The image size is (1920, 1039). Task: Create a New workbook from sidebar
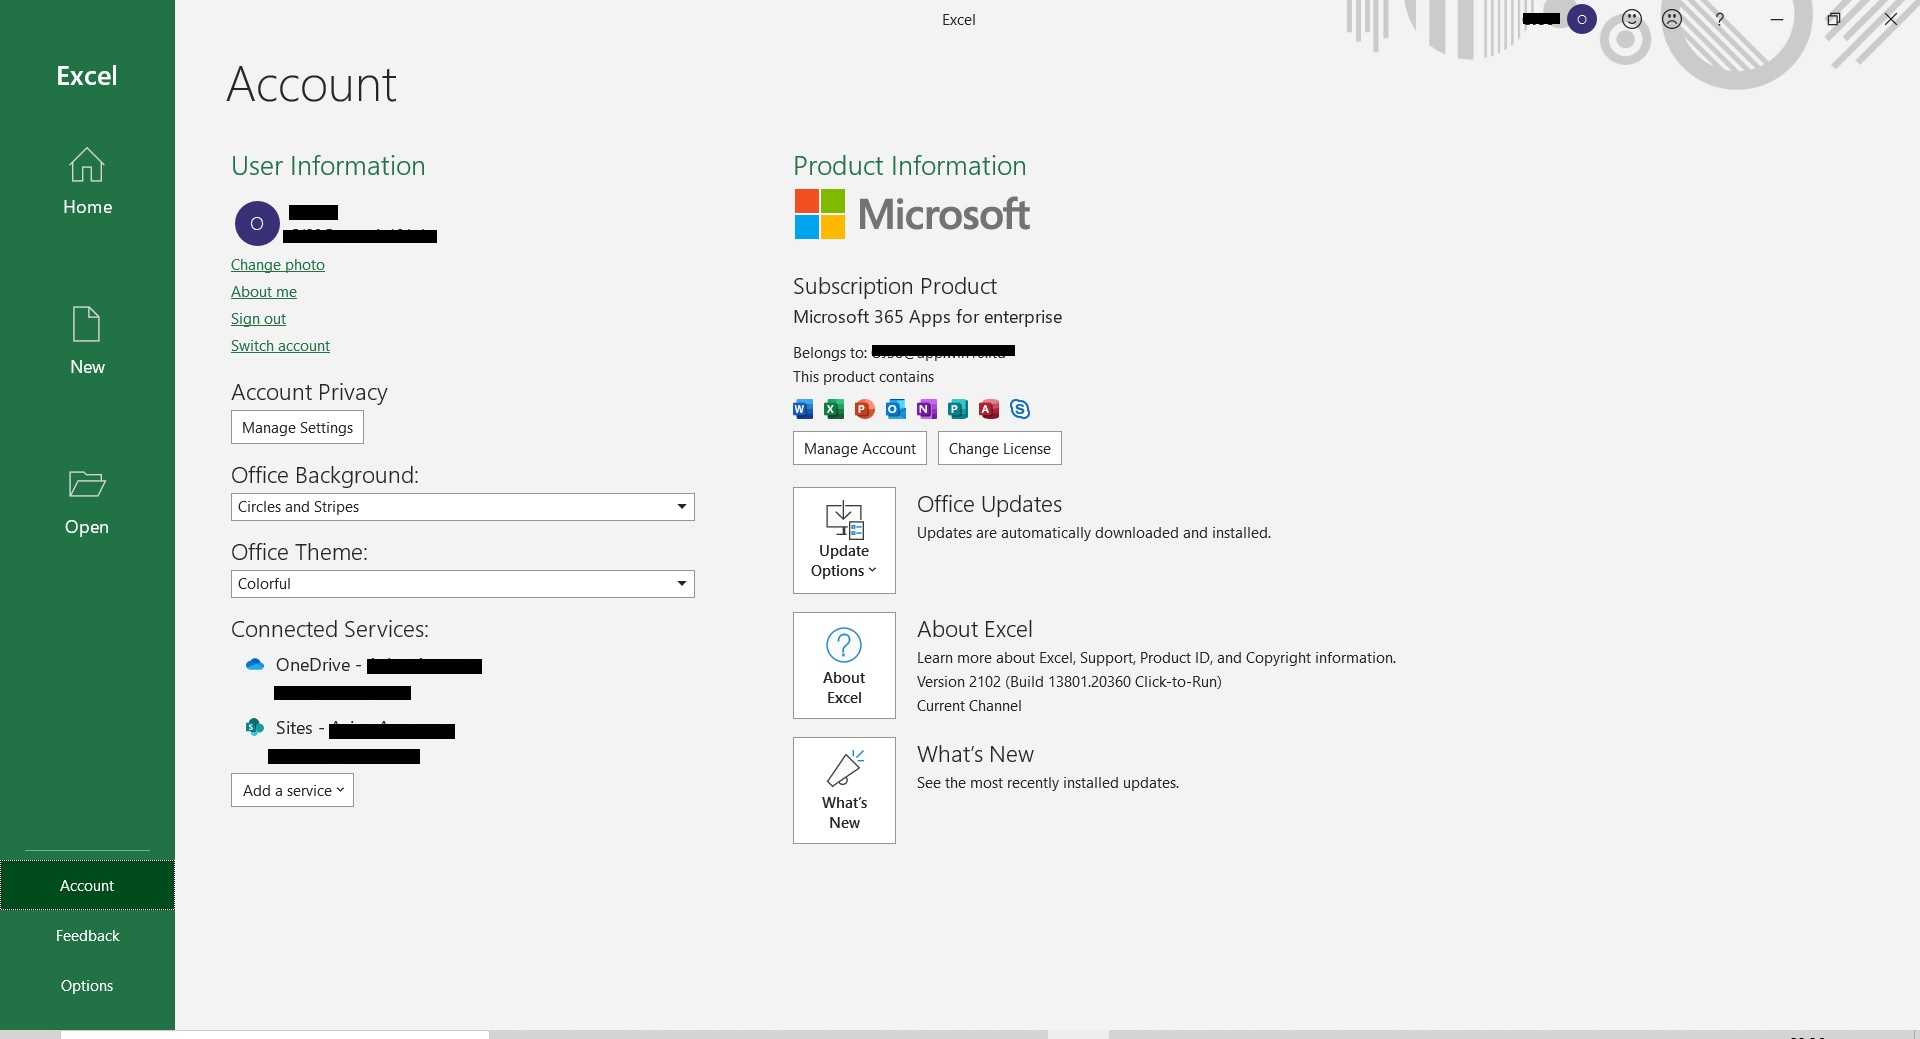tap(87, 341)
